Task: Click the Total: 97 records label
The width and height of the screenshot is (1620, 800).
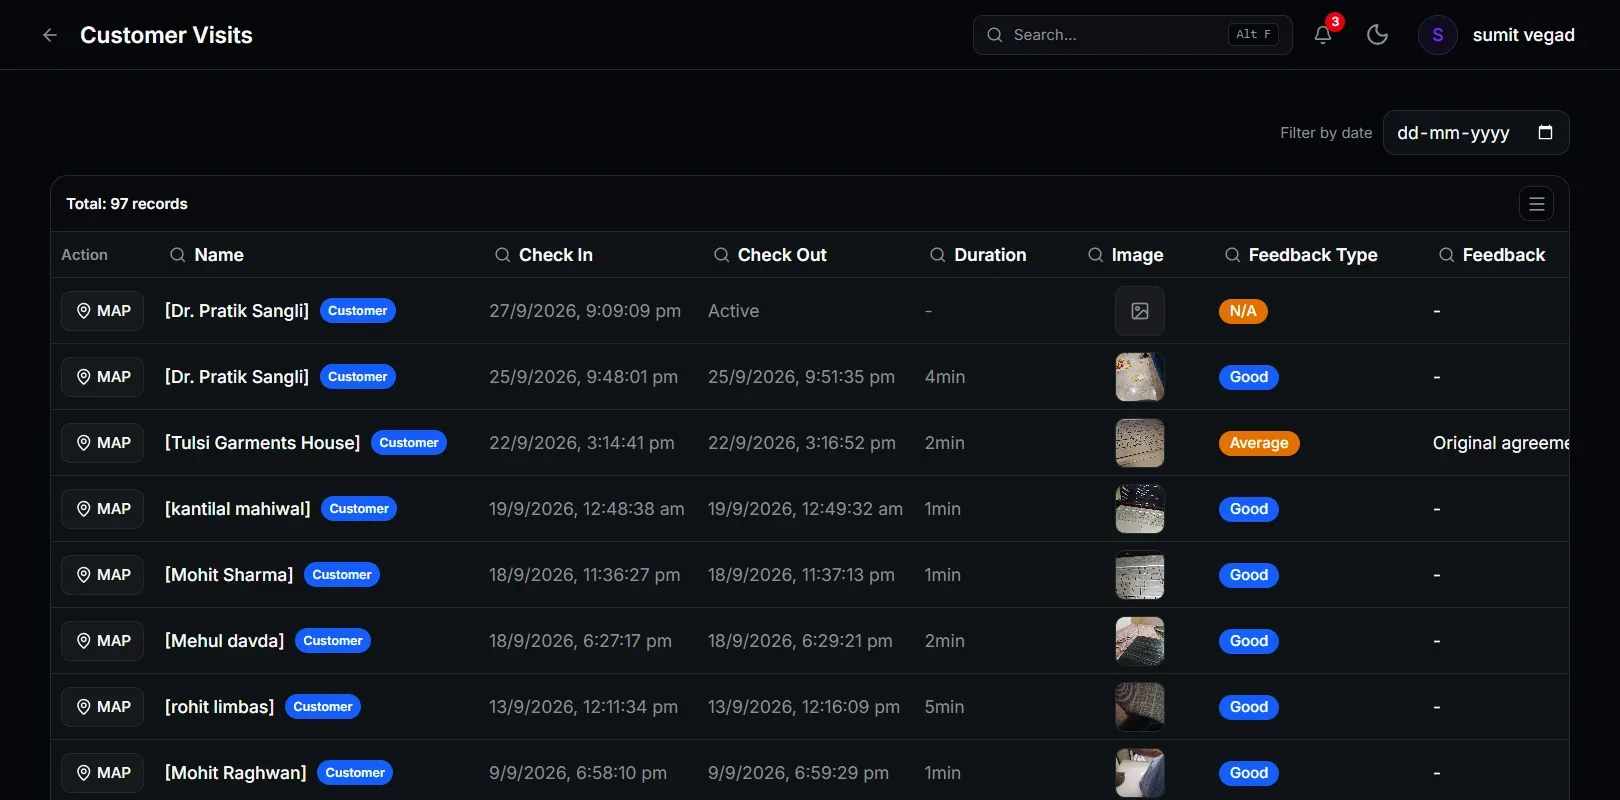Action: (127, 204)
